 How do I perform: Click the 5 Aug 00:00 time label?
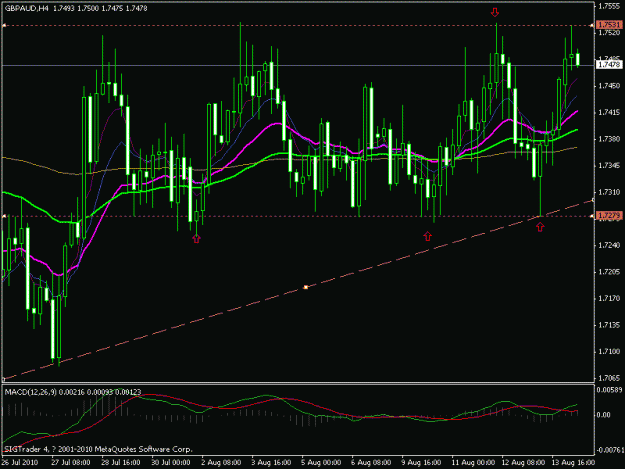point(321,462)
